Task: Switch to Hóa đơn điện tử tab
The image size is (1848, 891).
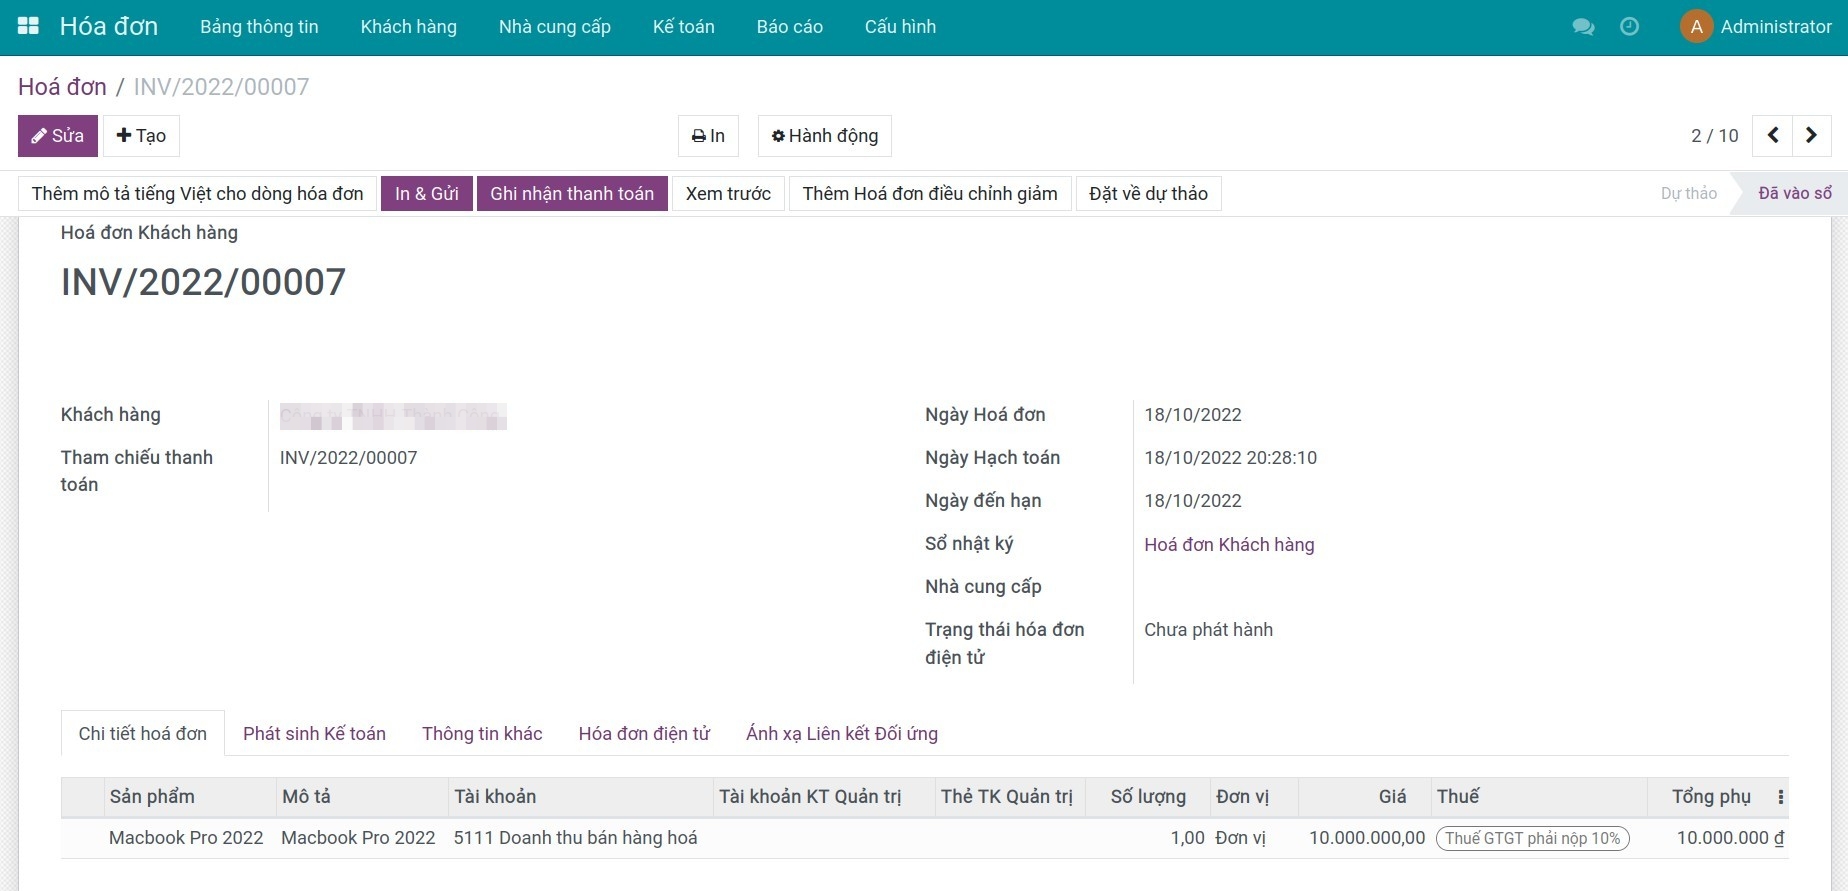Action: [644, 734]
